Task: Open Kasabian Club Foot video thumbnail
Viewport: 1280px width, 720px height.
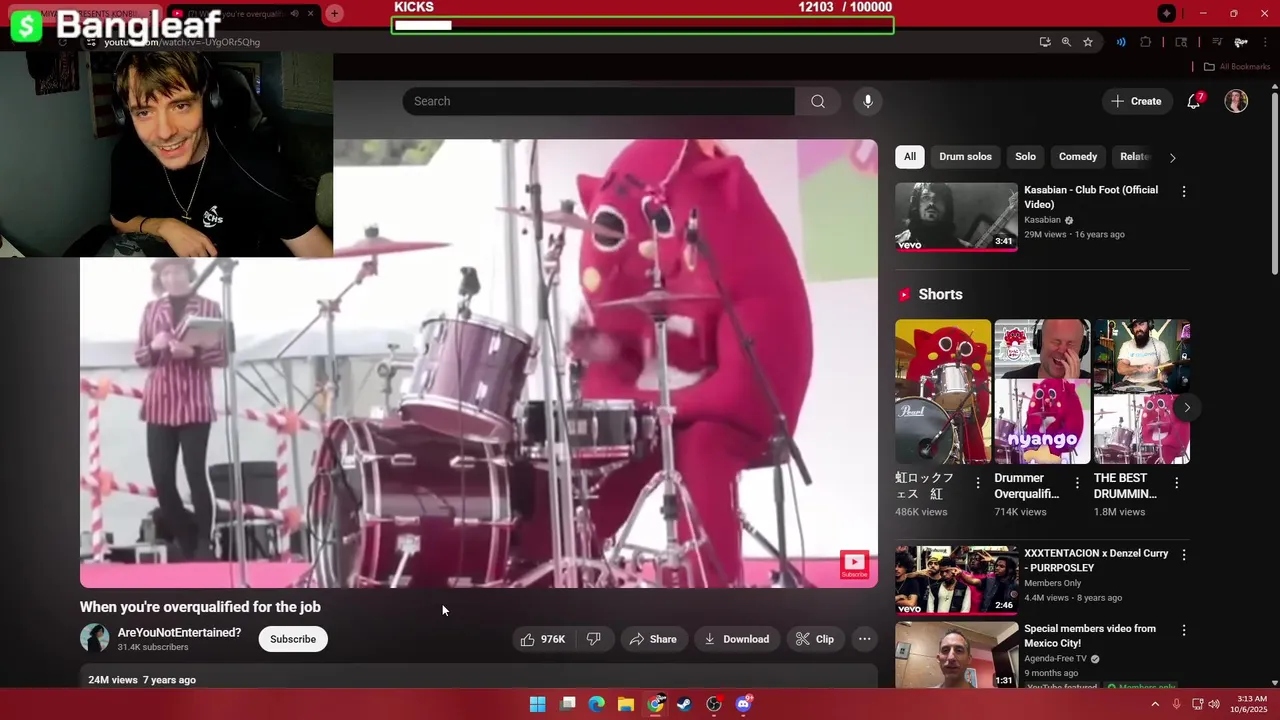Action: [956, 216]
